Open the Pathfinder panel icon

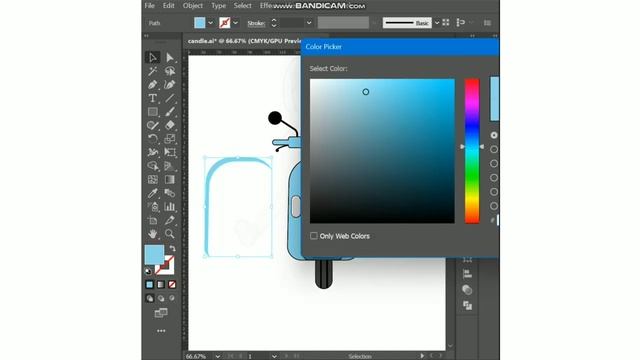(467, 305)
